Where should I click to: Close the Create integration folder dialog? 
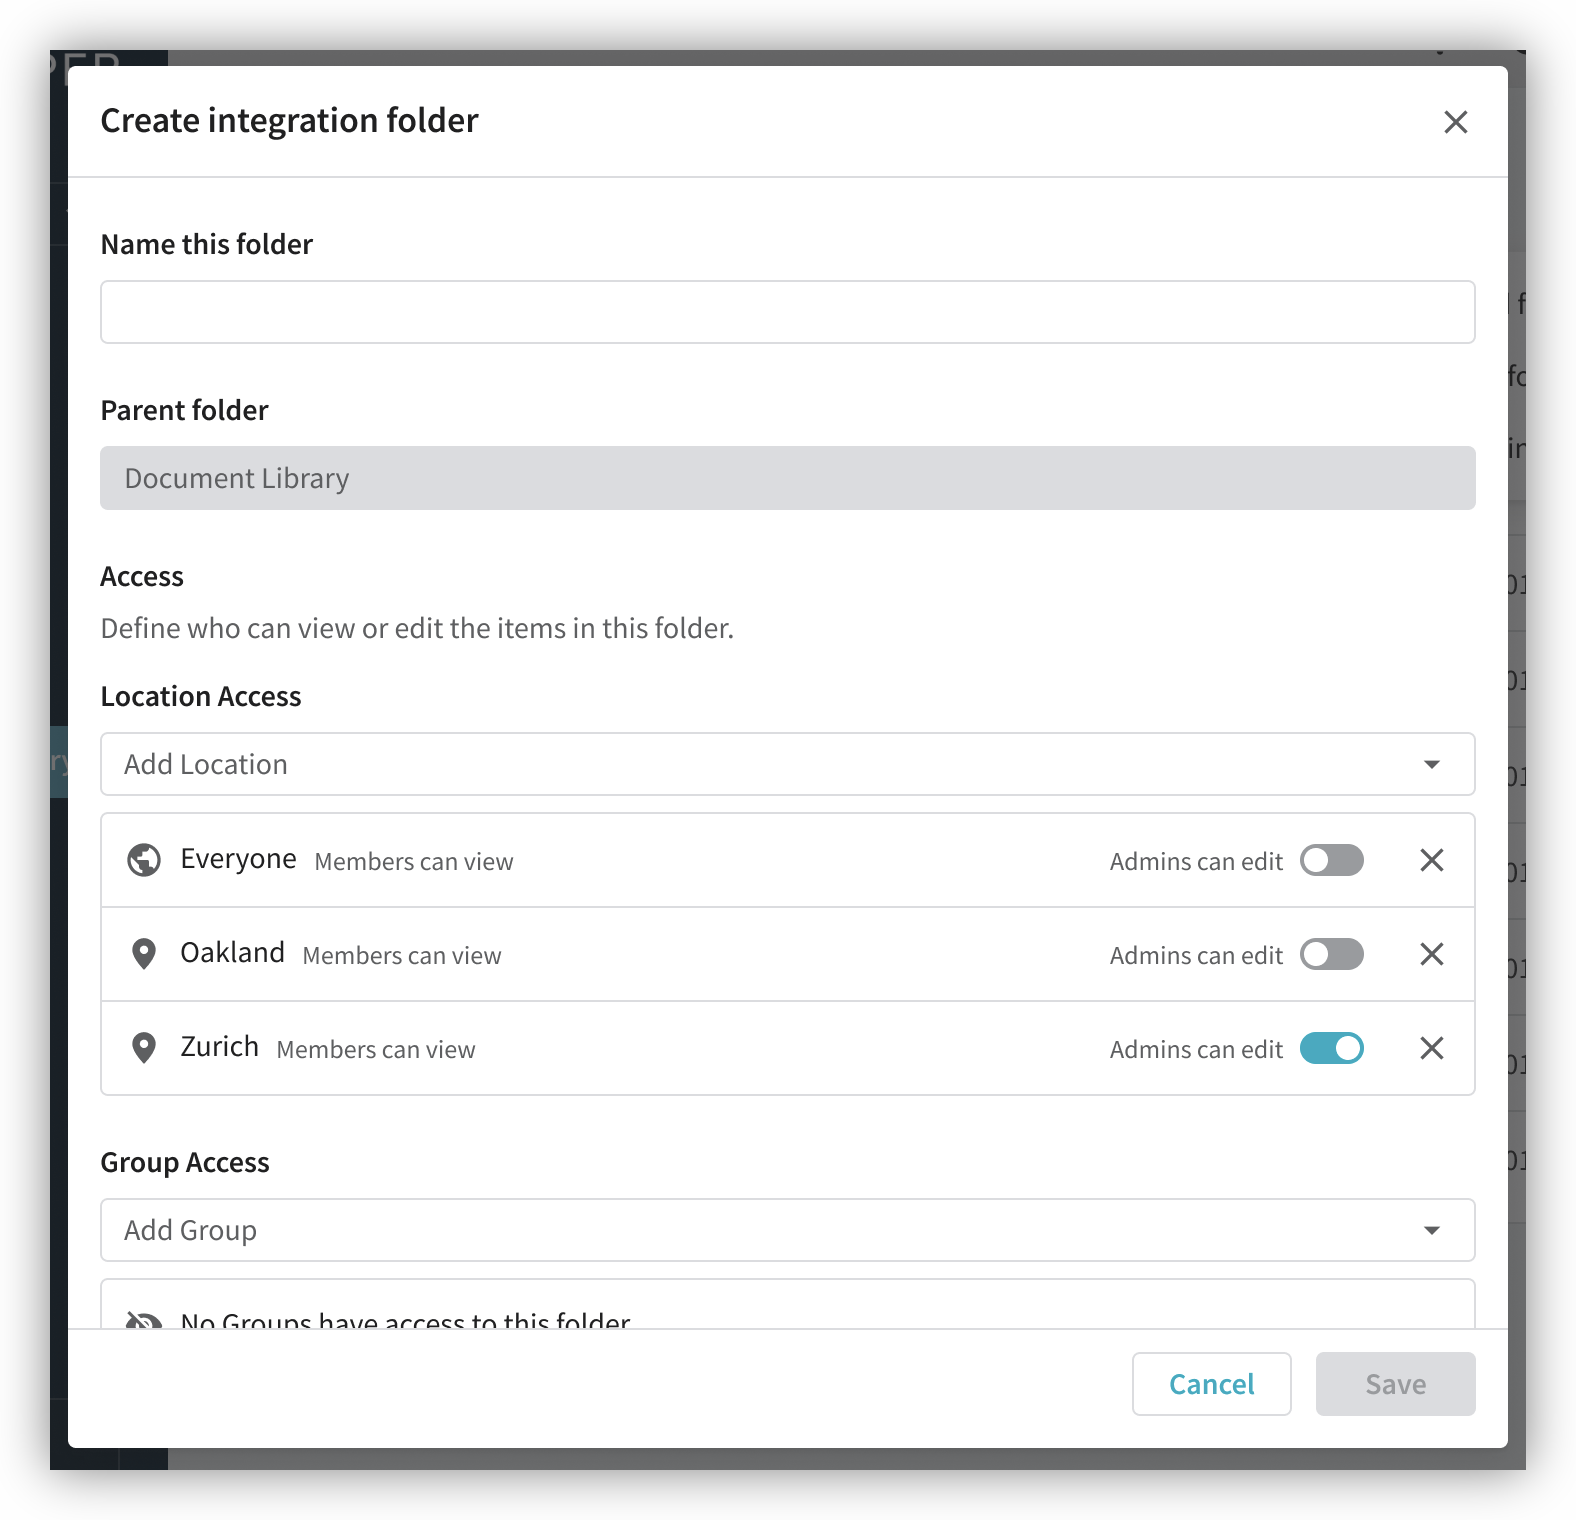1455,122
